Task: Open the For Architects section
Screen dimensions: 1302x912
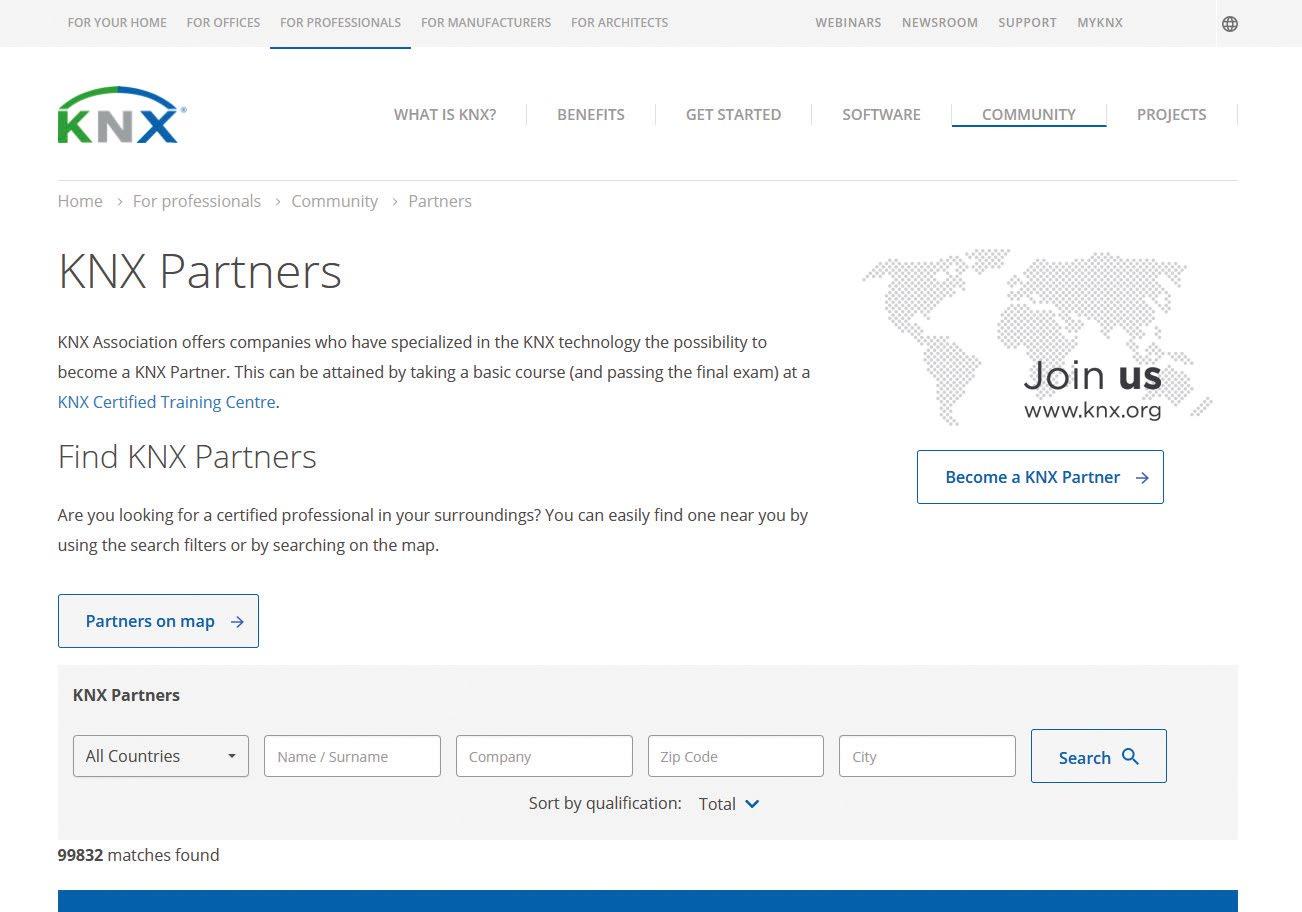Action: (619, 22)
